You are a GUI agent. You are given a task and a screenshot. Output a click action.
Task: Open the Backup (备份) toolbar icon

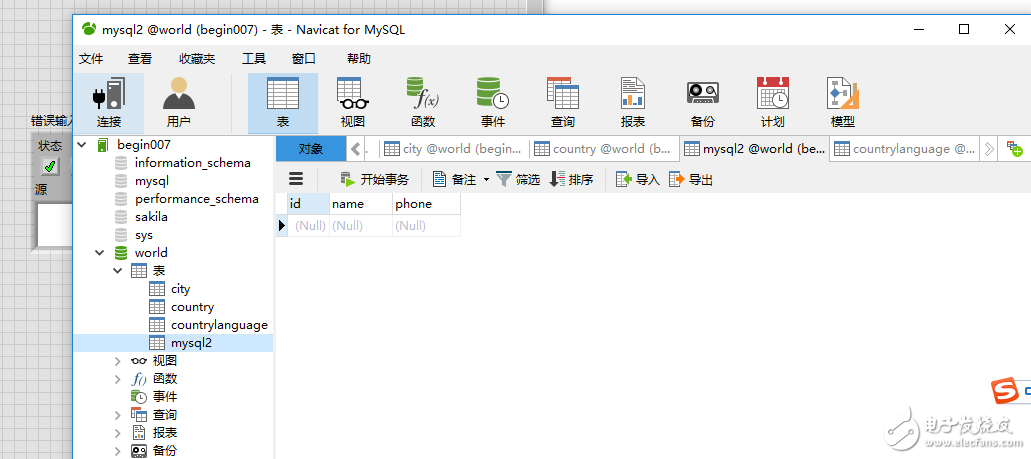tap(702, 103)
